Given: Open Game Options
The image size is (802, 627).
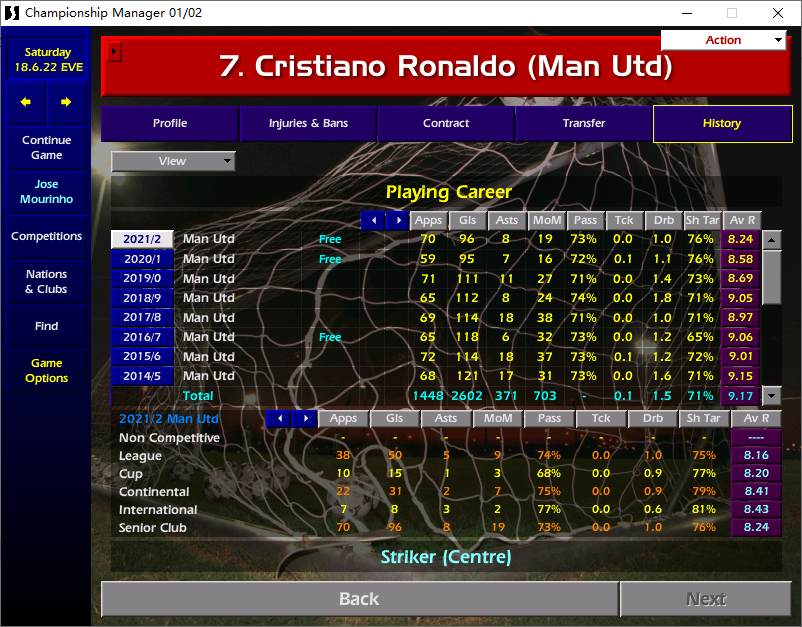Looking at the screenshot, I should click(47, 371).
